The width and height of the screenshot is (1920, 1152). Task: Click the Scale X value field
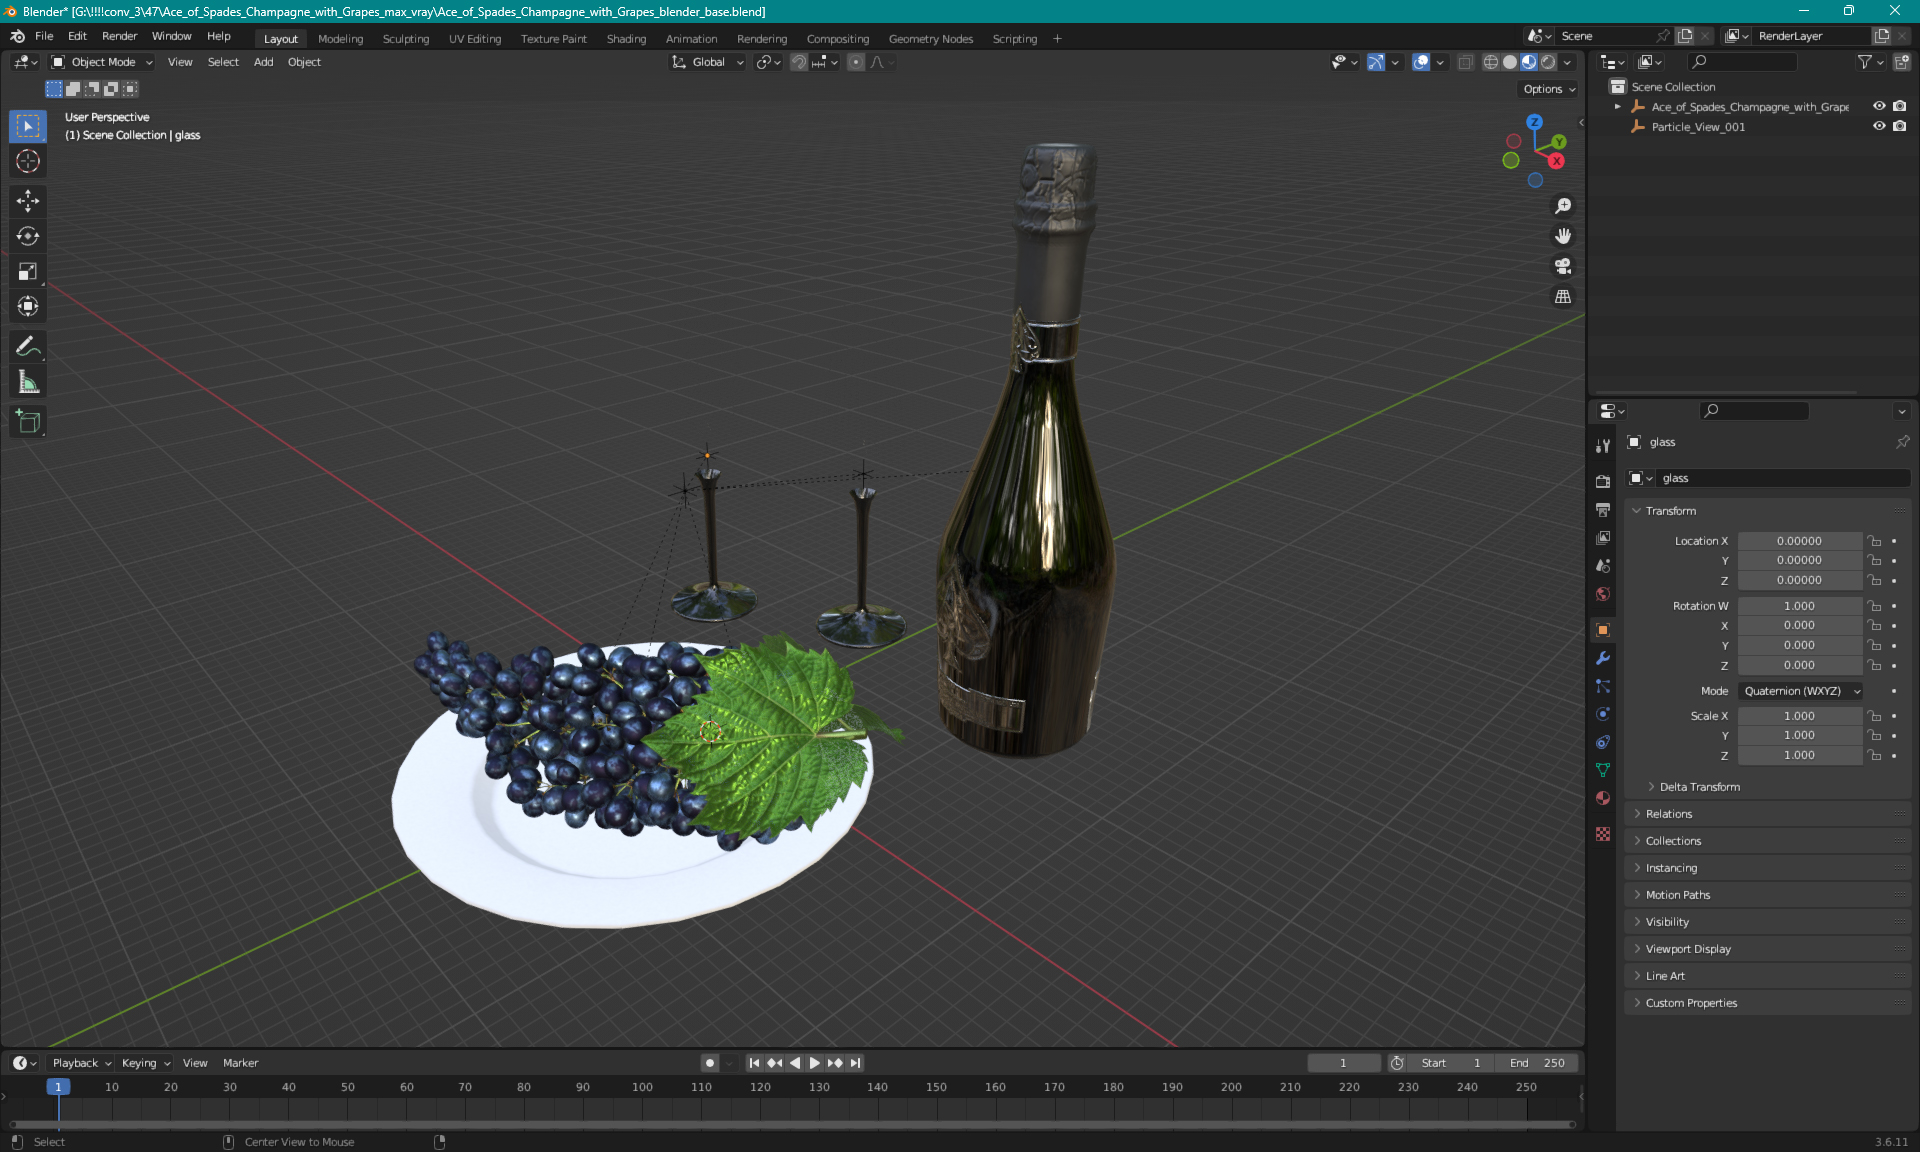1800,716
